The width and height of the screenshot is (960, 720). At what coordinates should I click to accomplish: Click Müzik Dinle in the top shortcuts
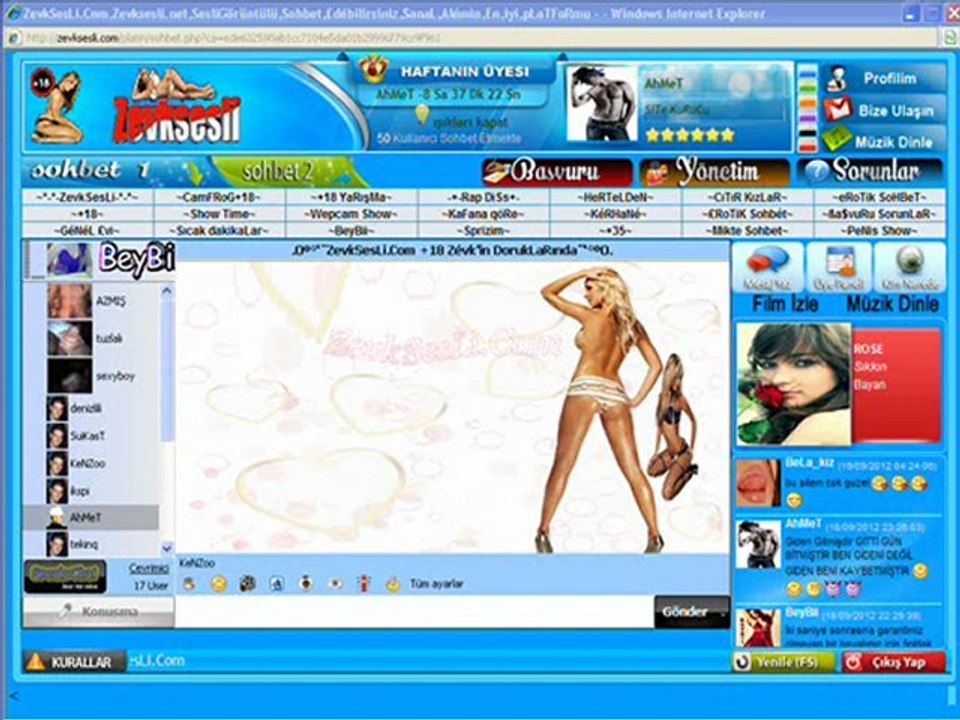[883, 141]
